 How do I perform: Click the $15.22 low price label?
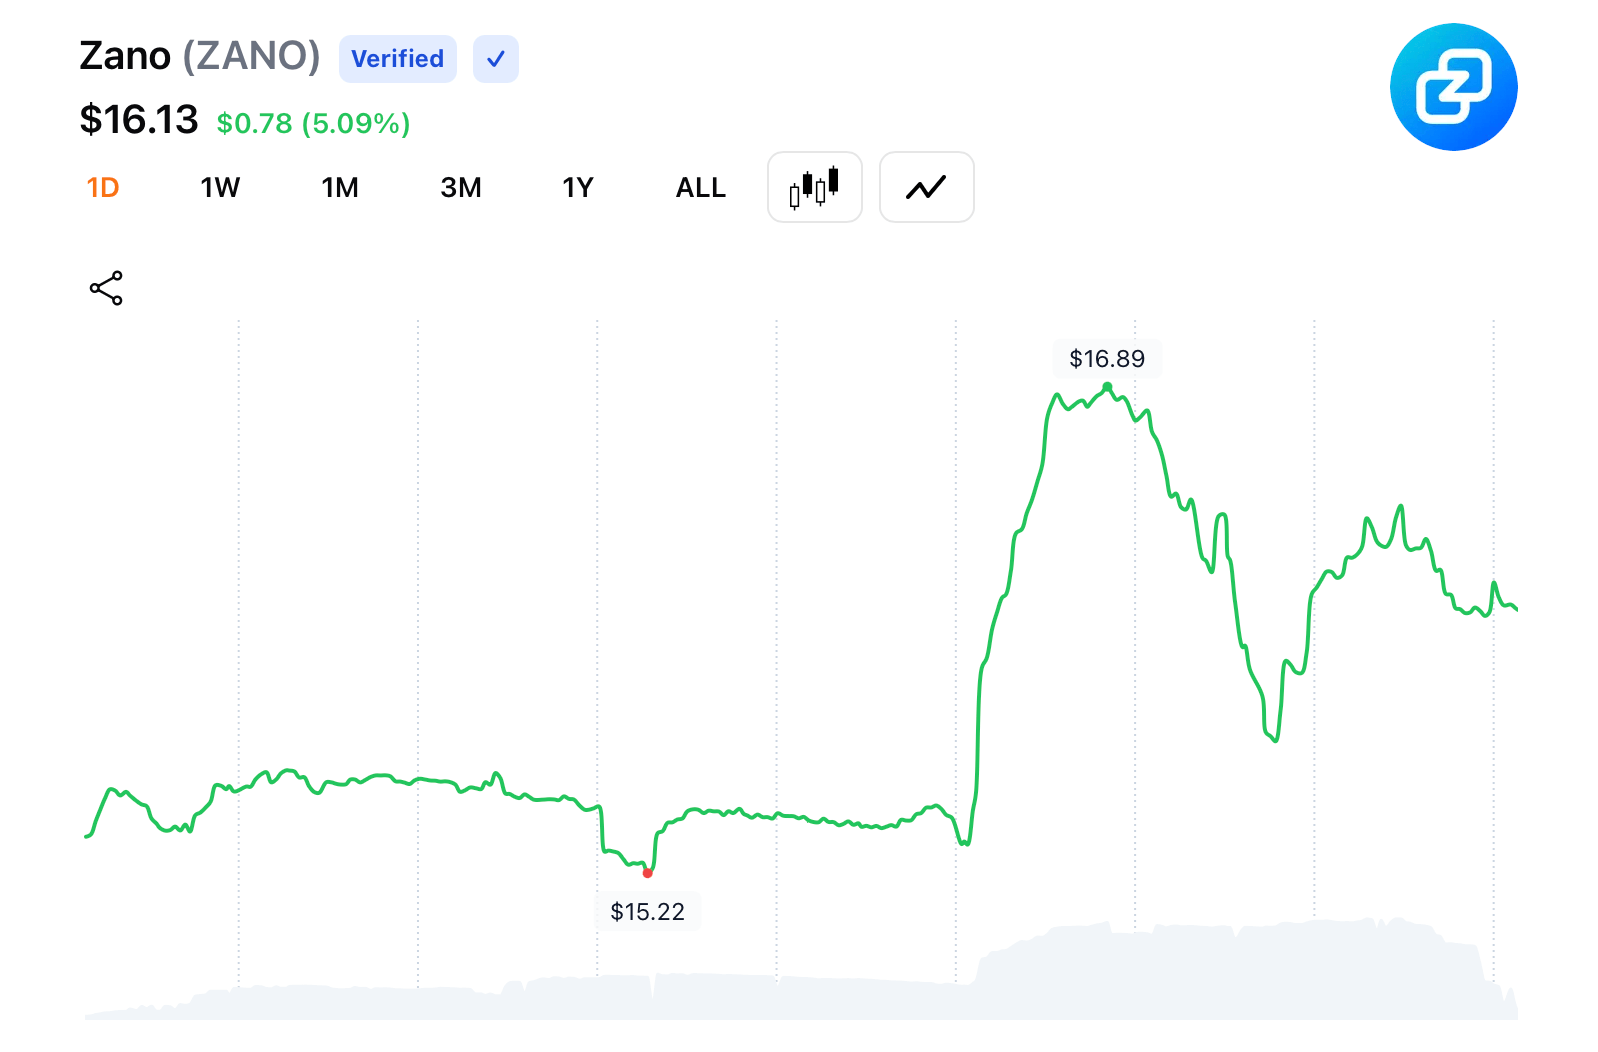click(x=647, y=912)
